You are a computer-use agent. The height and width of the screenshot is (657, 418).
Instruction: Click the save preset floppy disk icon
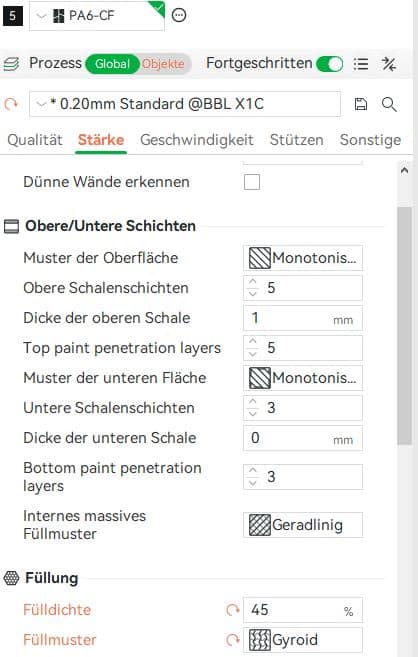(x=361, y=104)
